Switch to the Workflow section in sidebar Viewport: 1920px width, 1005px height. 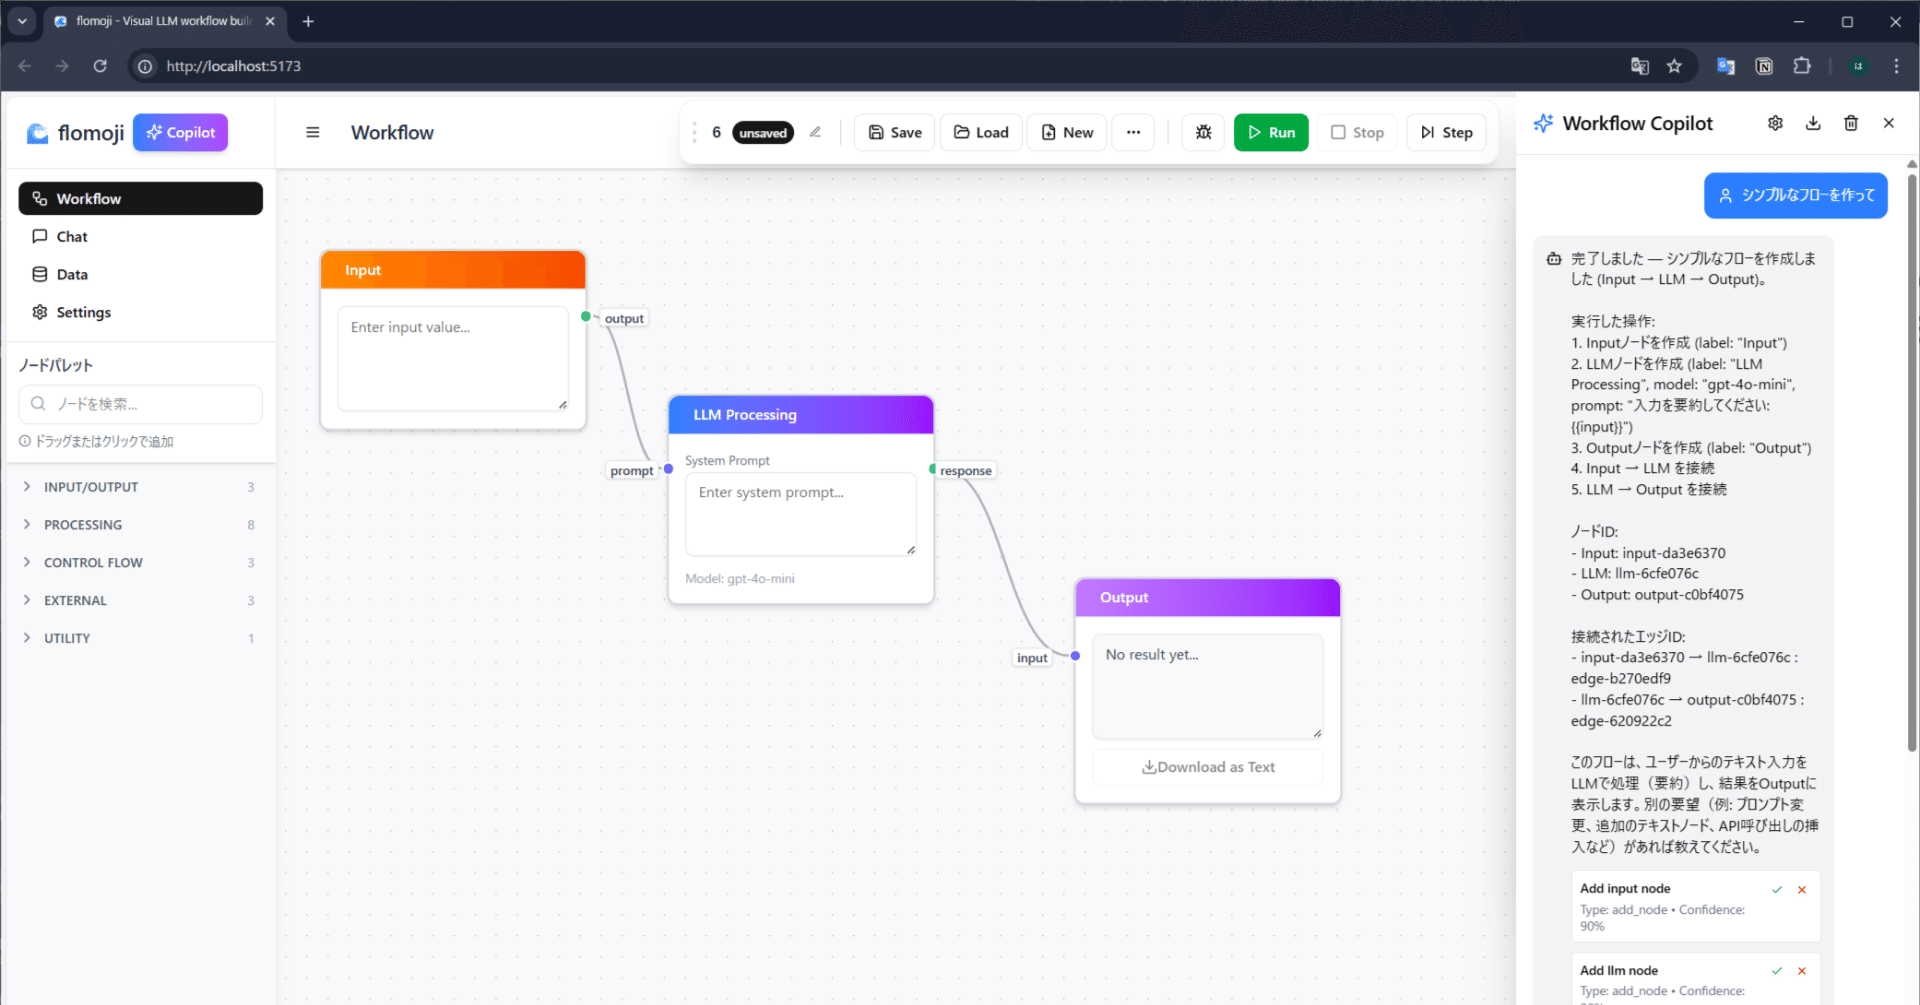coord(89,198)
